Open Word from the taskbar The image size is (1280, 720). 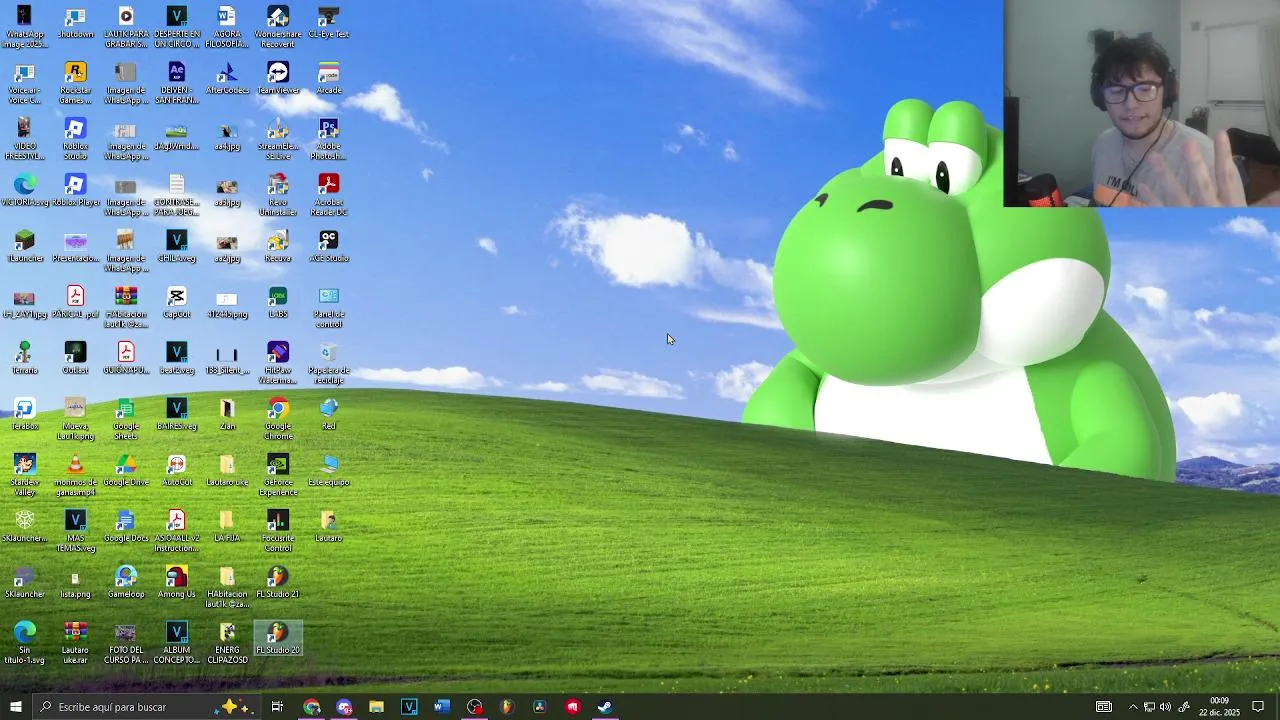(442, 707)
